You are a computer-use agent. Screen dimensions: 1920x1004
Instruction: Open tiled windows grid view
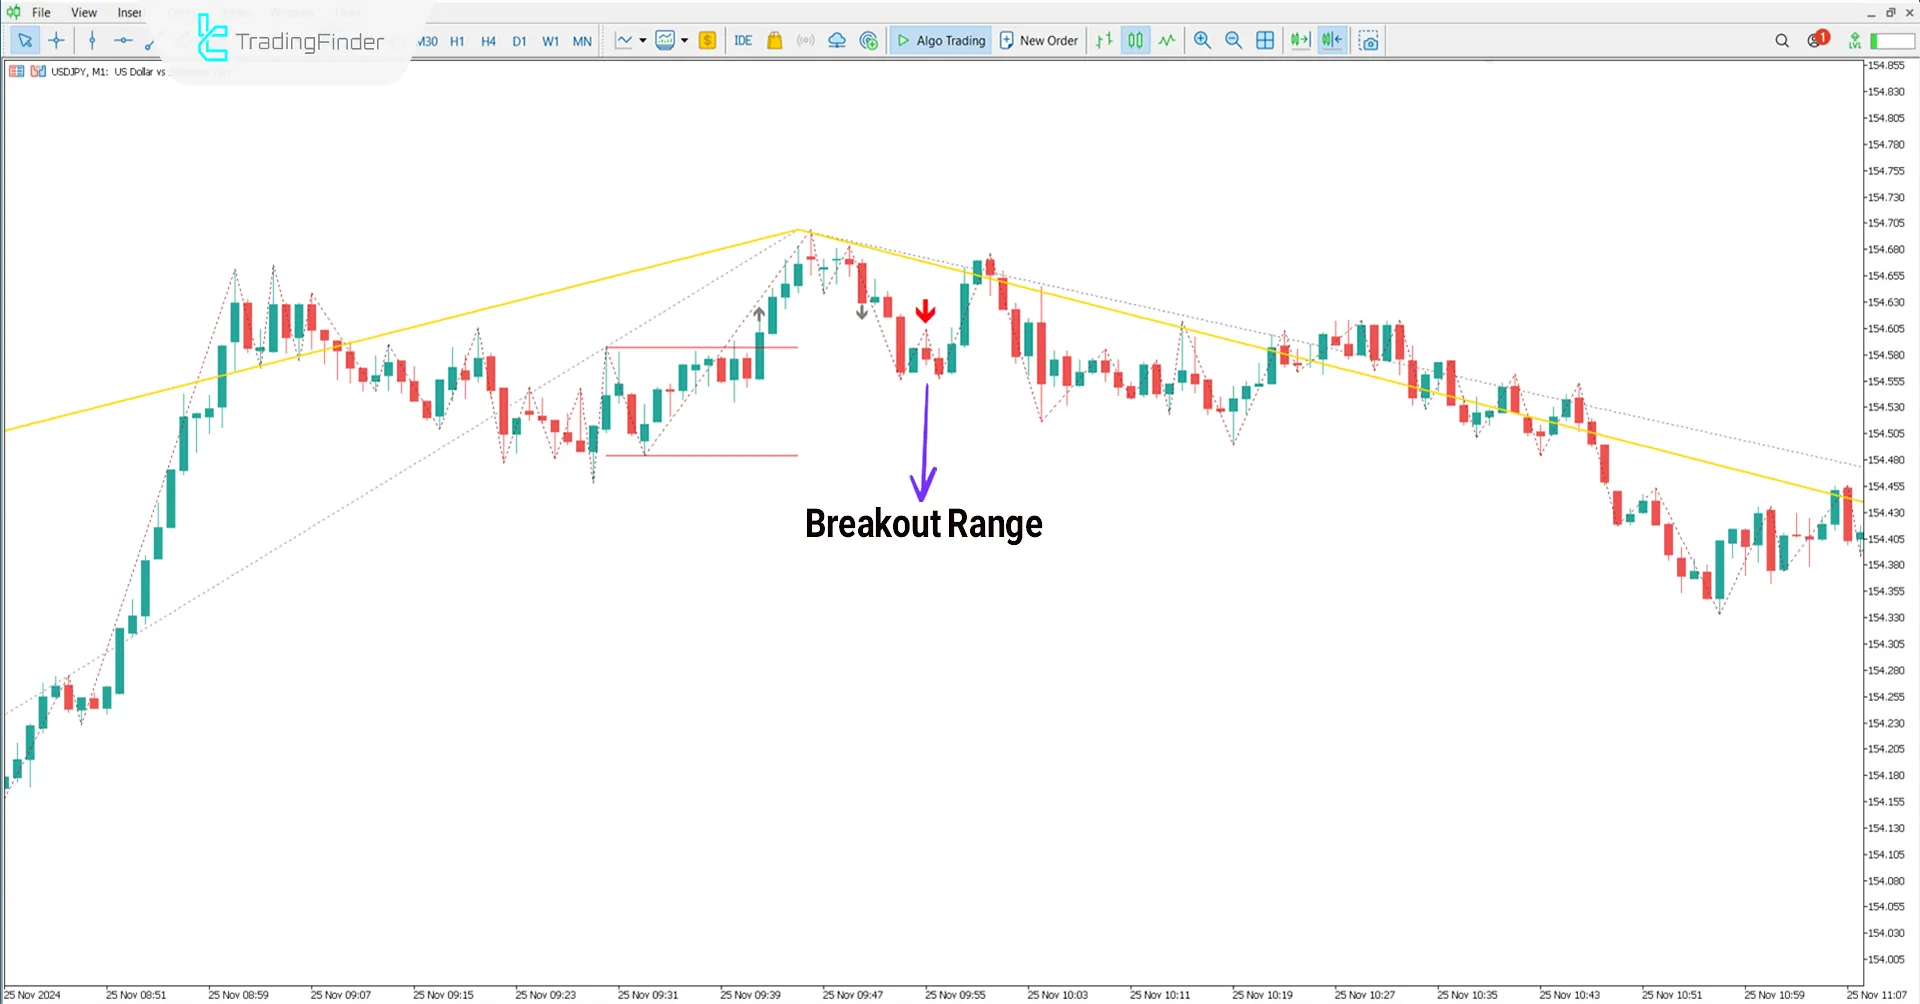[1265, 40]
